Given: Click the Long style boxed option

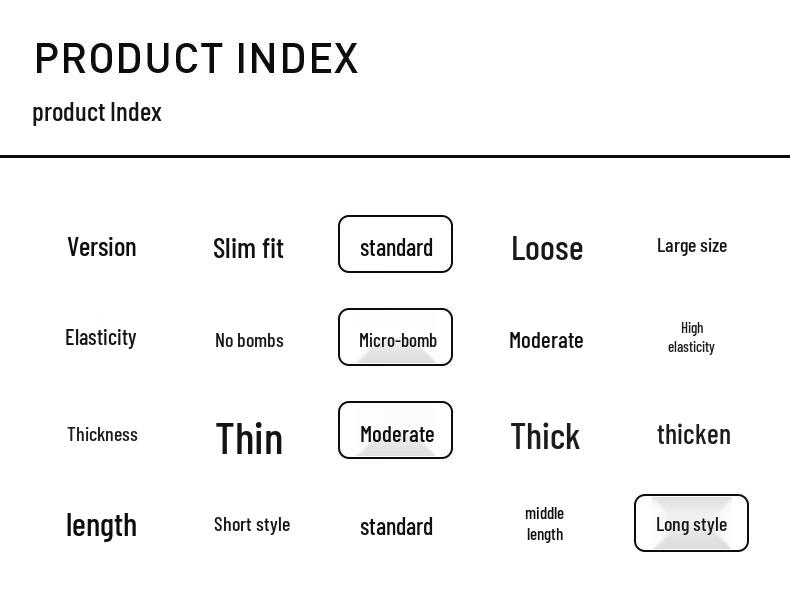Looking at the screenshot, I should pyautogui.click(x=691, y=523).
